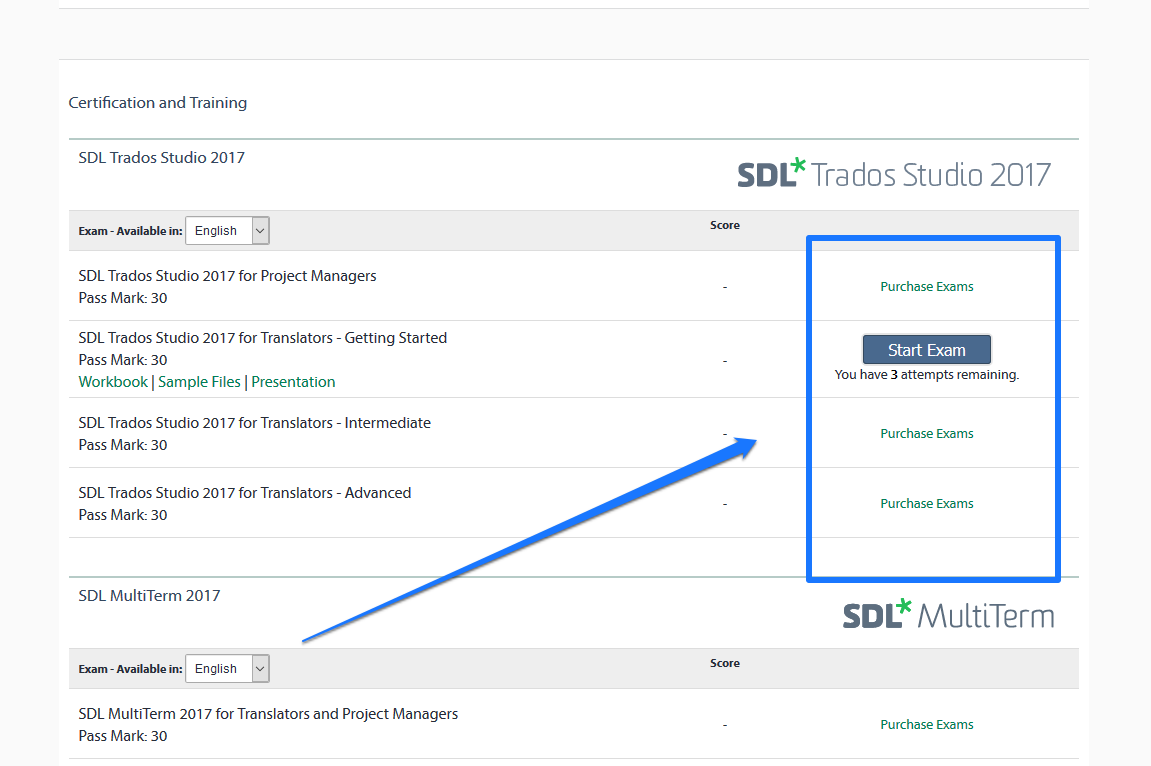
Task: Click the SDL MultiTerm 2017 section title
Action: point(149,596)
